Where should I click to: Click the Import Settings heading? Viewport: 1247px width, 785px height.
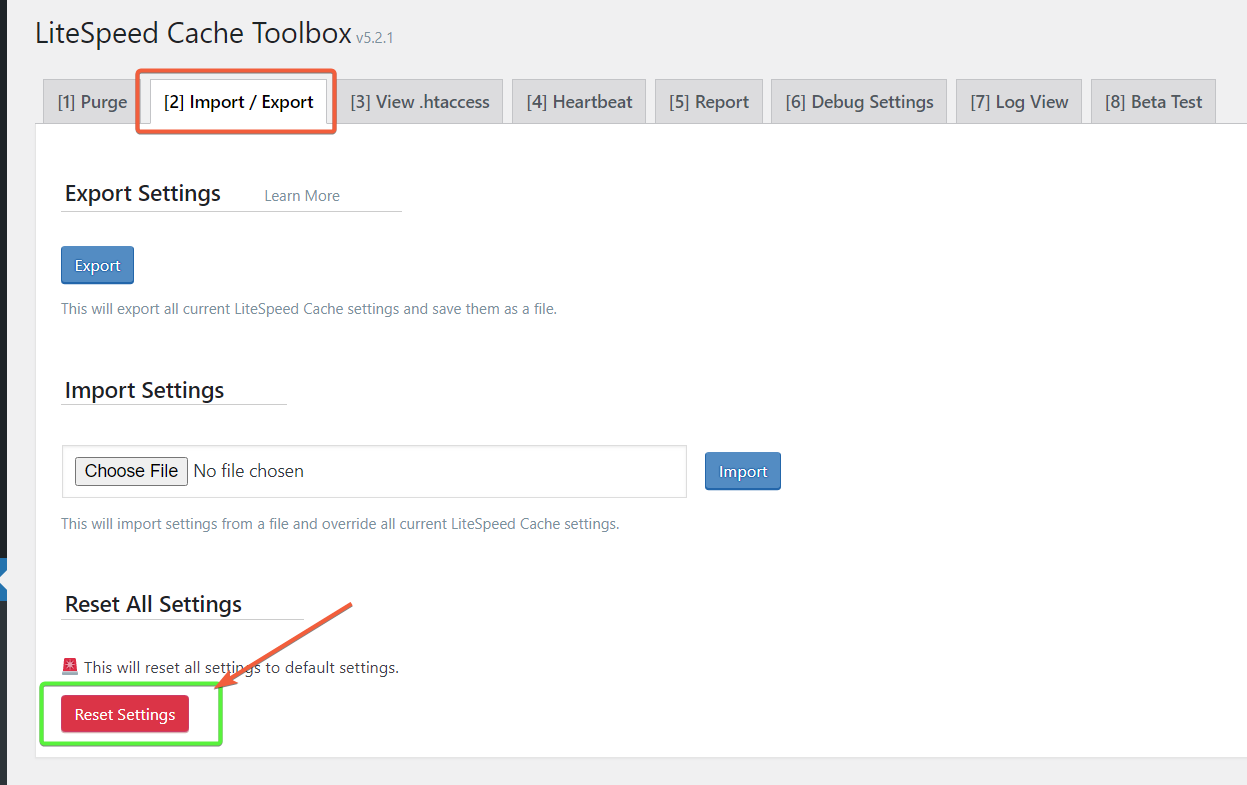145,390
